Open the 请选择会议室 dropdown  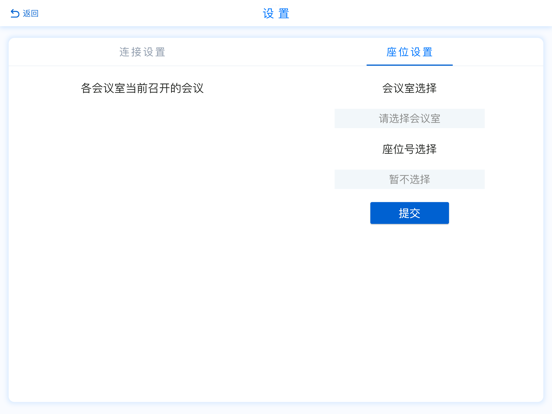(409, 119)
